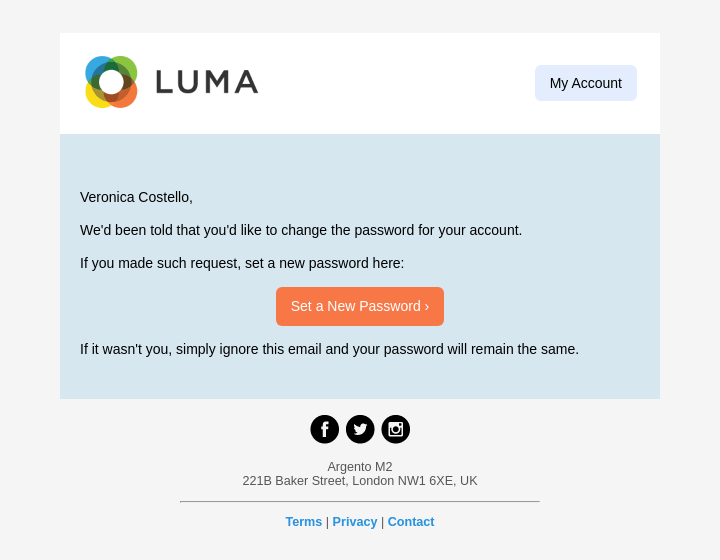Click the Luma colorful circle logo

click(111, 82)
